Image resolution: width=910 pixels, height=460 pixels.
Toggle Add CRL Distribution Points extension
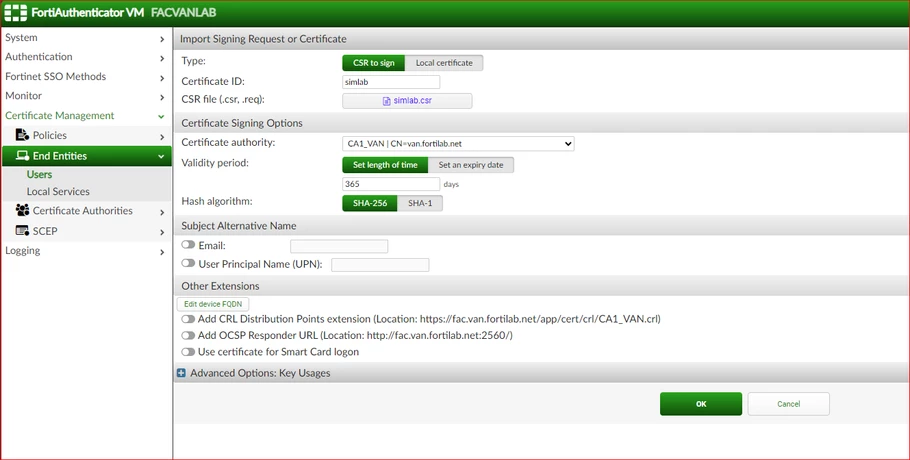188,319
